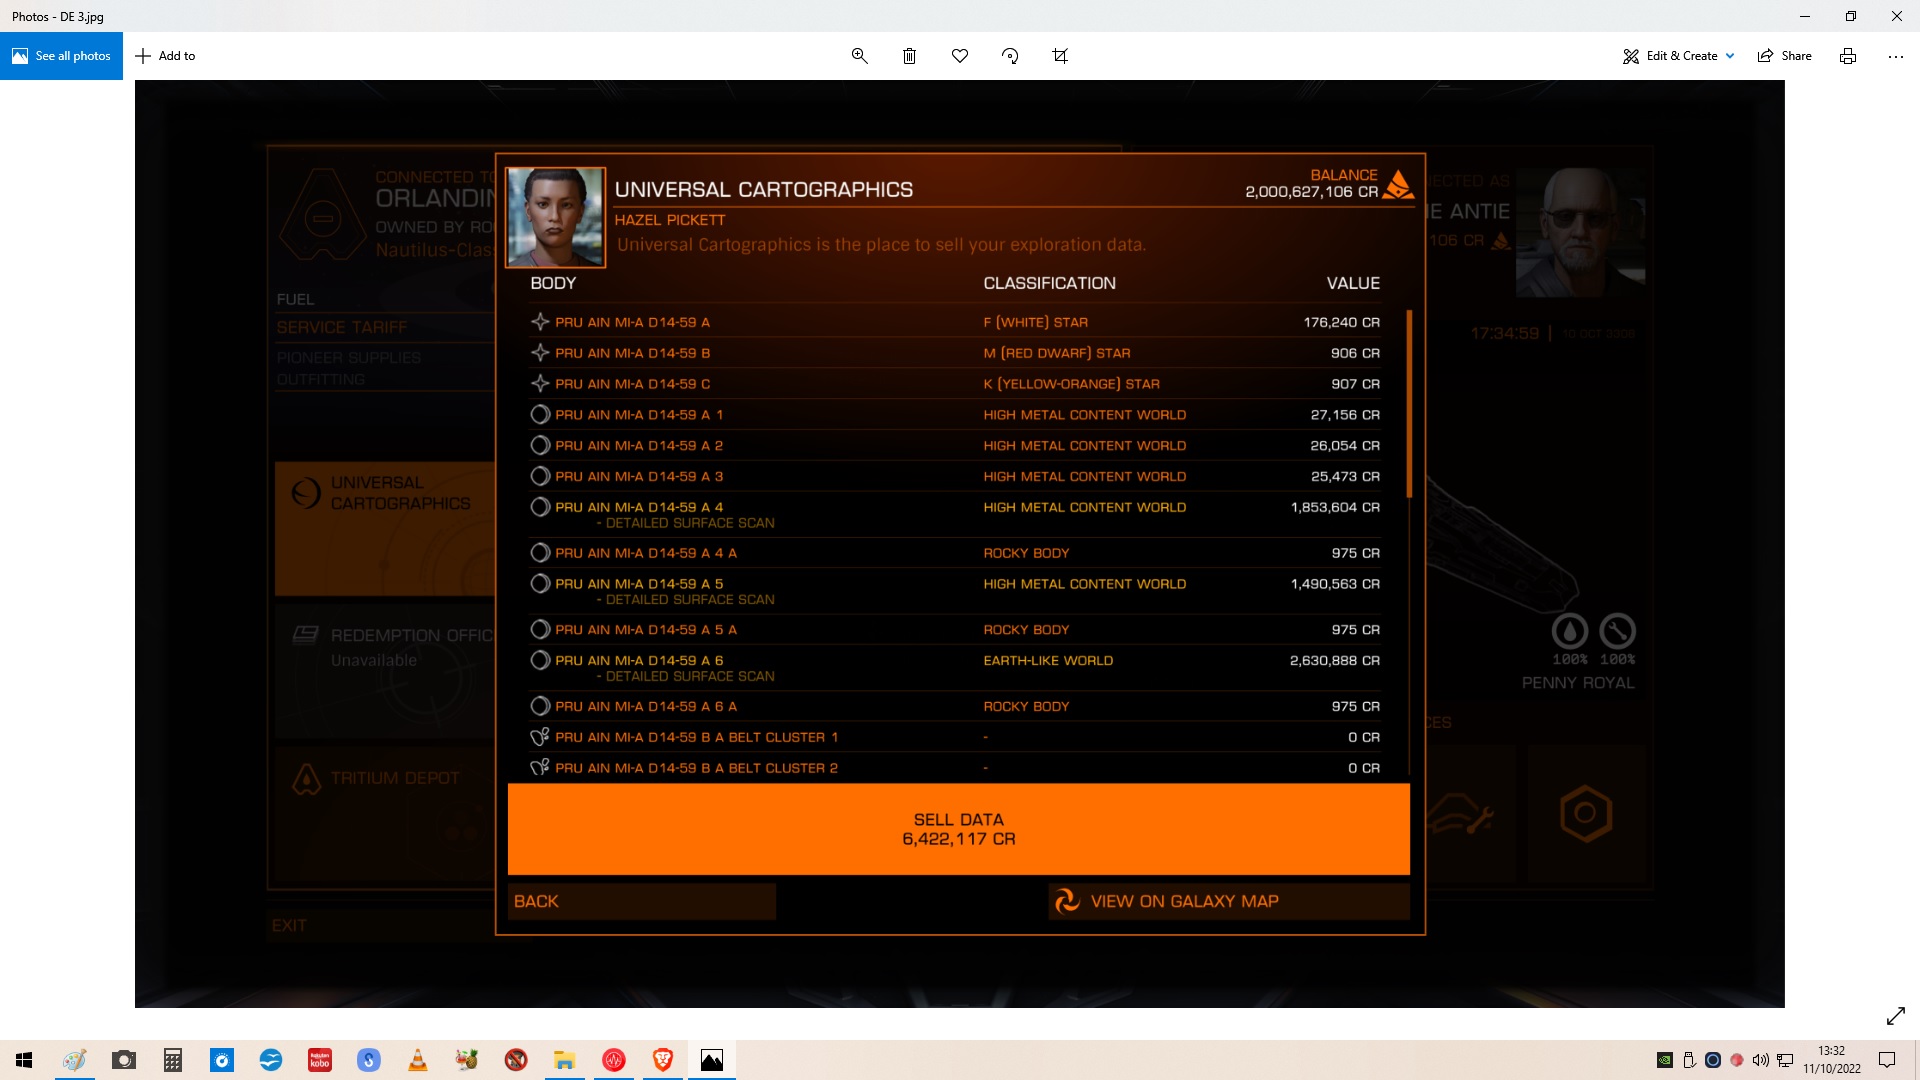This screenshot has width=1920, height=1080.
Task: Click the hexagon icon at bottom right
Action: (x=1586, y=814)
